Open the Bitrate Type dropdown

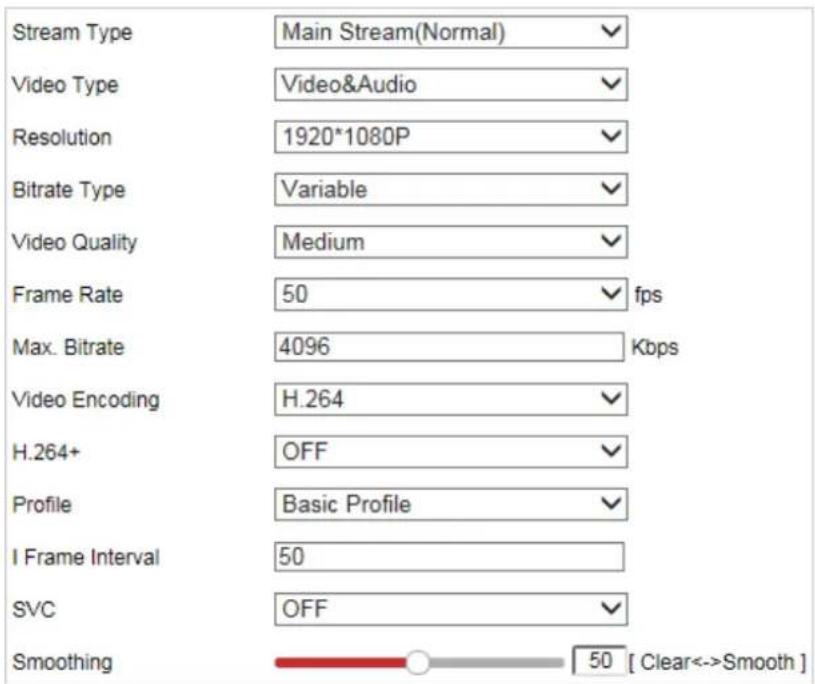pos(451,190)
